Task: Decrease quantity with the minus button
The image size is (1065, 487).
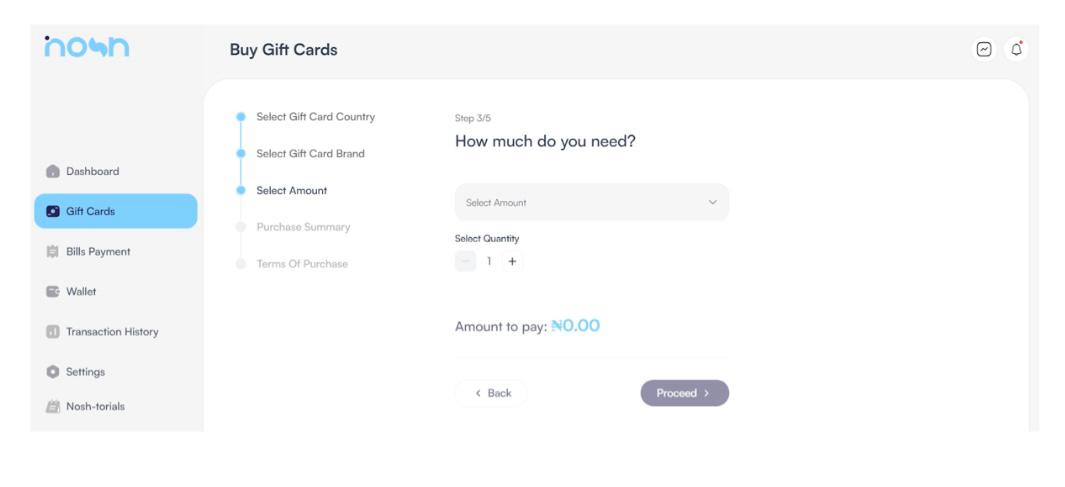Action: (465, 261)
